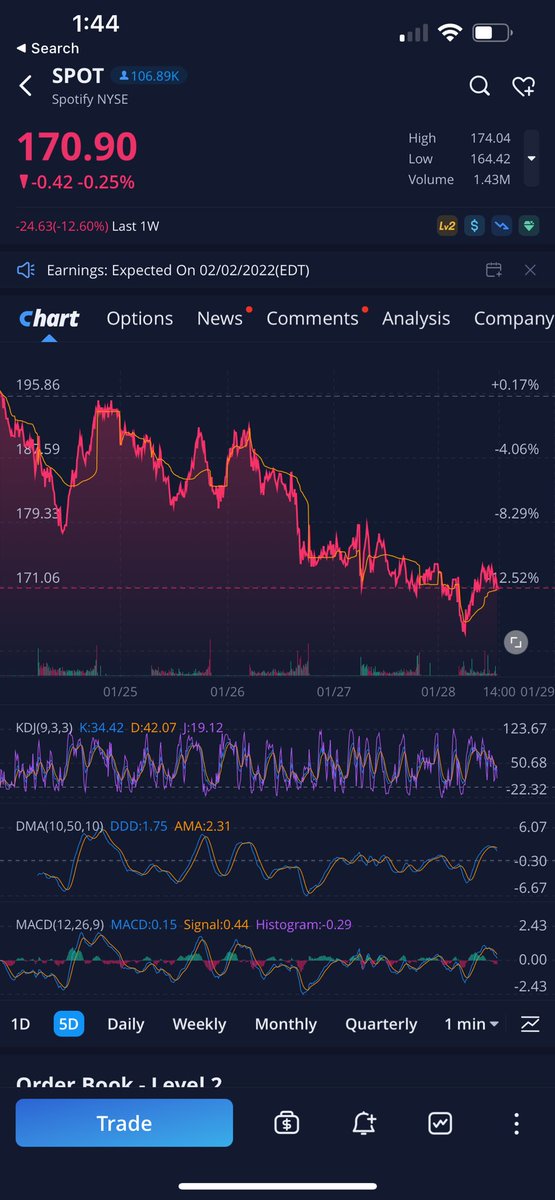Viewport: 555px width, 1200px height.
Task: Tap the Last 1W performance label
Action: (x=136, y=226)
